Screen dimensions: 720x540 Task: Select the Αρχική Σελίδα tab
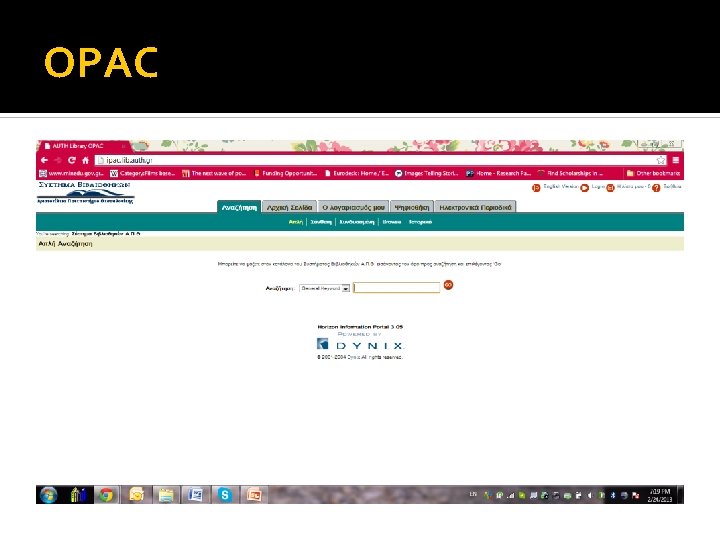pyautogui.click(x=289, y=208)
